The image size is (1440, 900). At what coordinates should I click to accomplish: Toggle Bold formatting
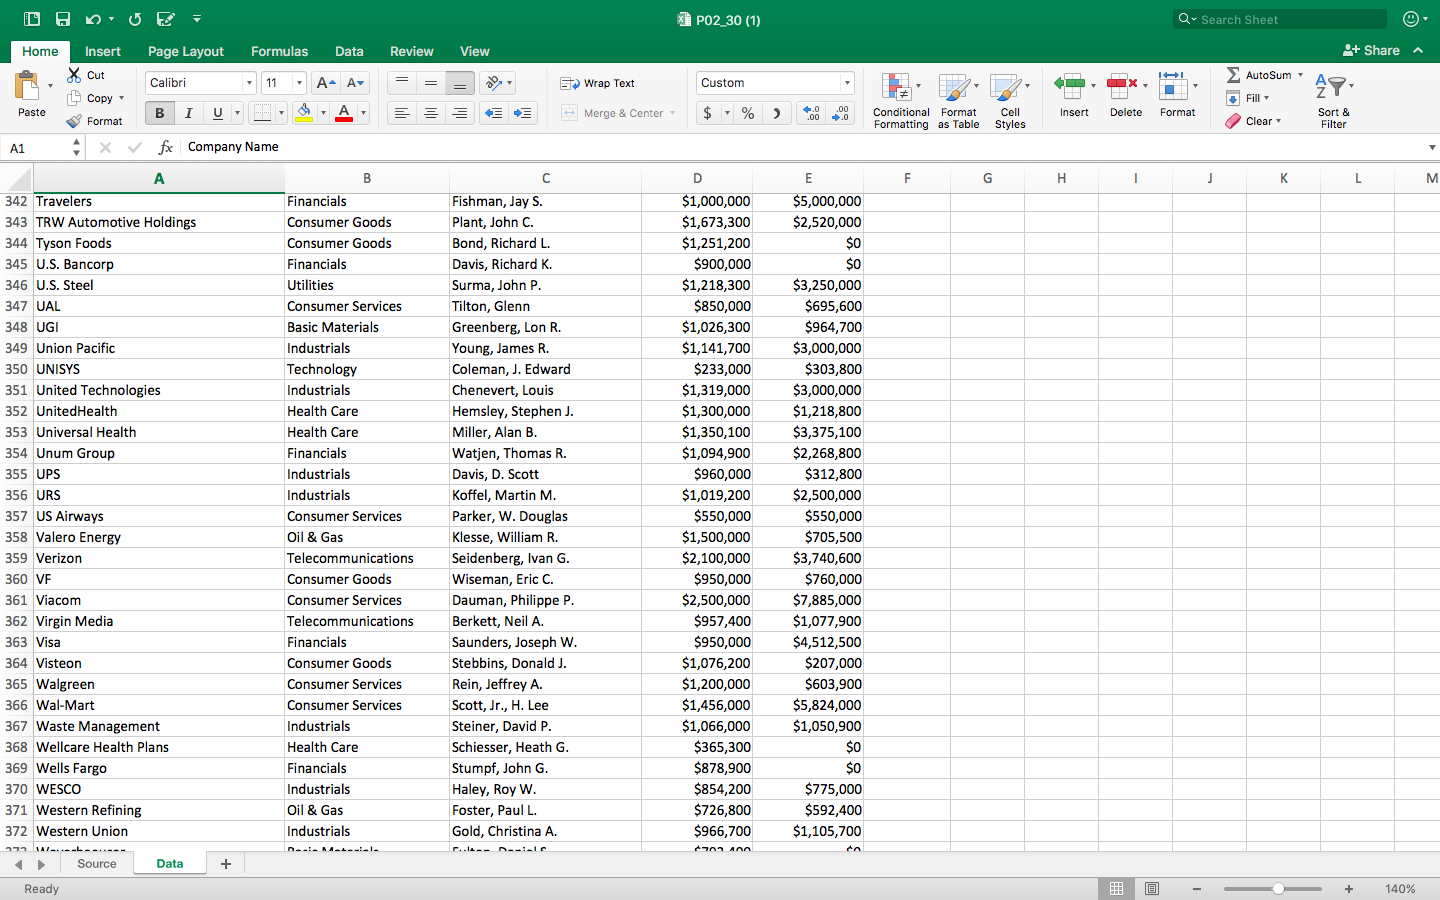159,113
